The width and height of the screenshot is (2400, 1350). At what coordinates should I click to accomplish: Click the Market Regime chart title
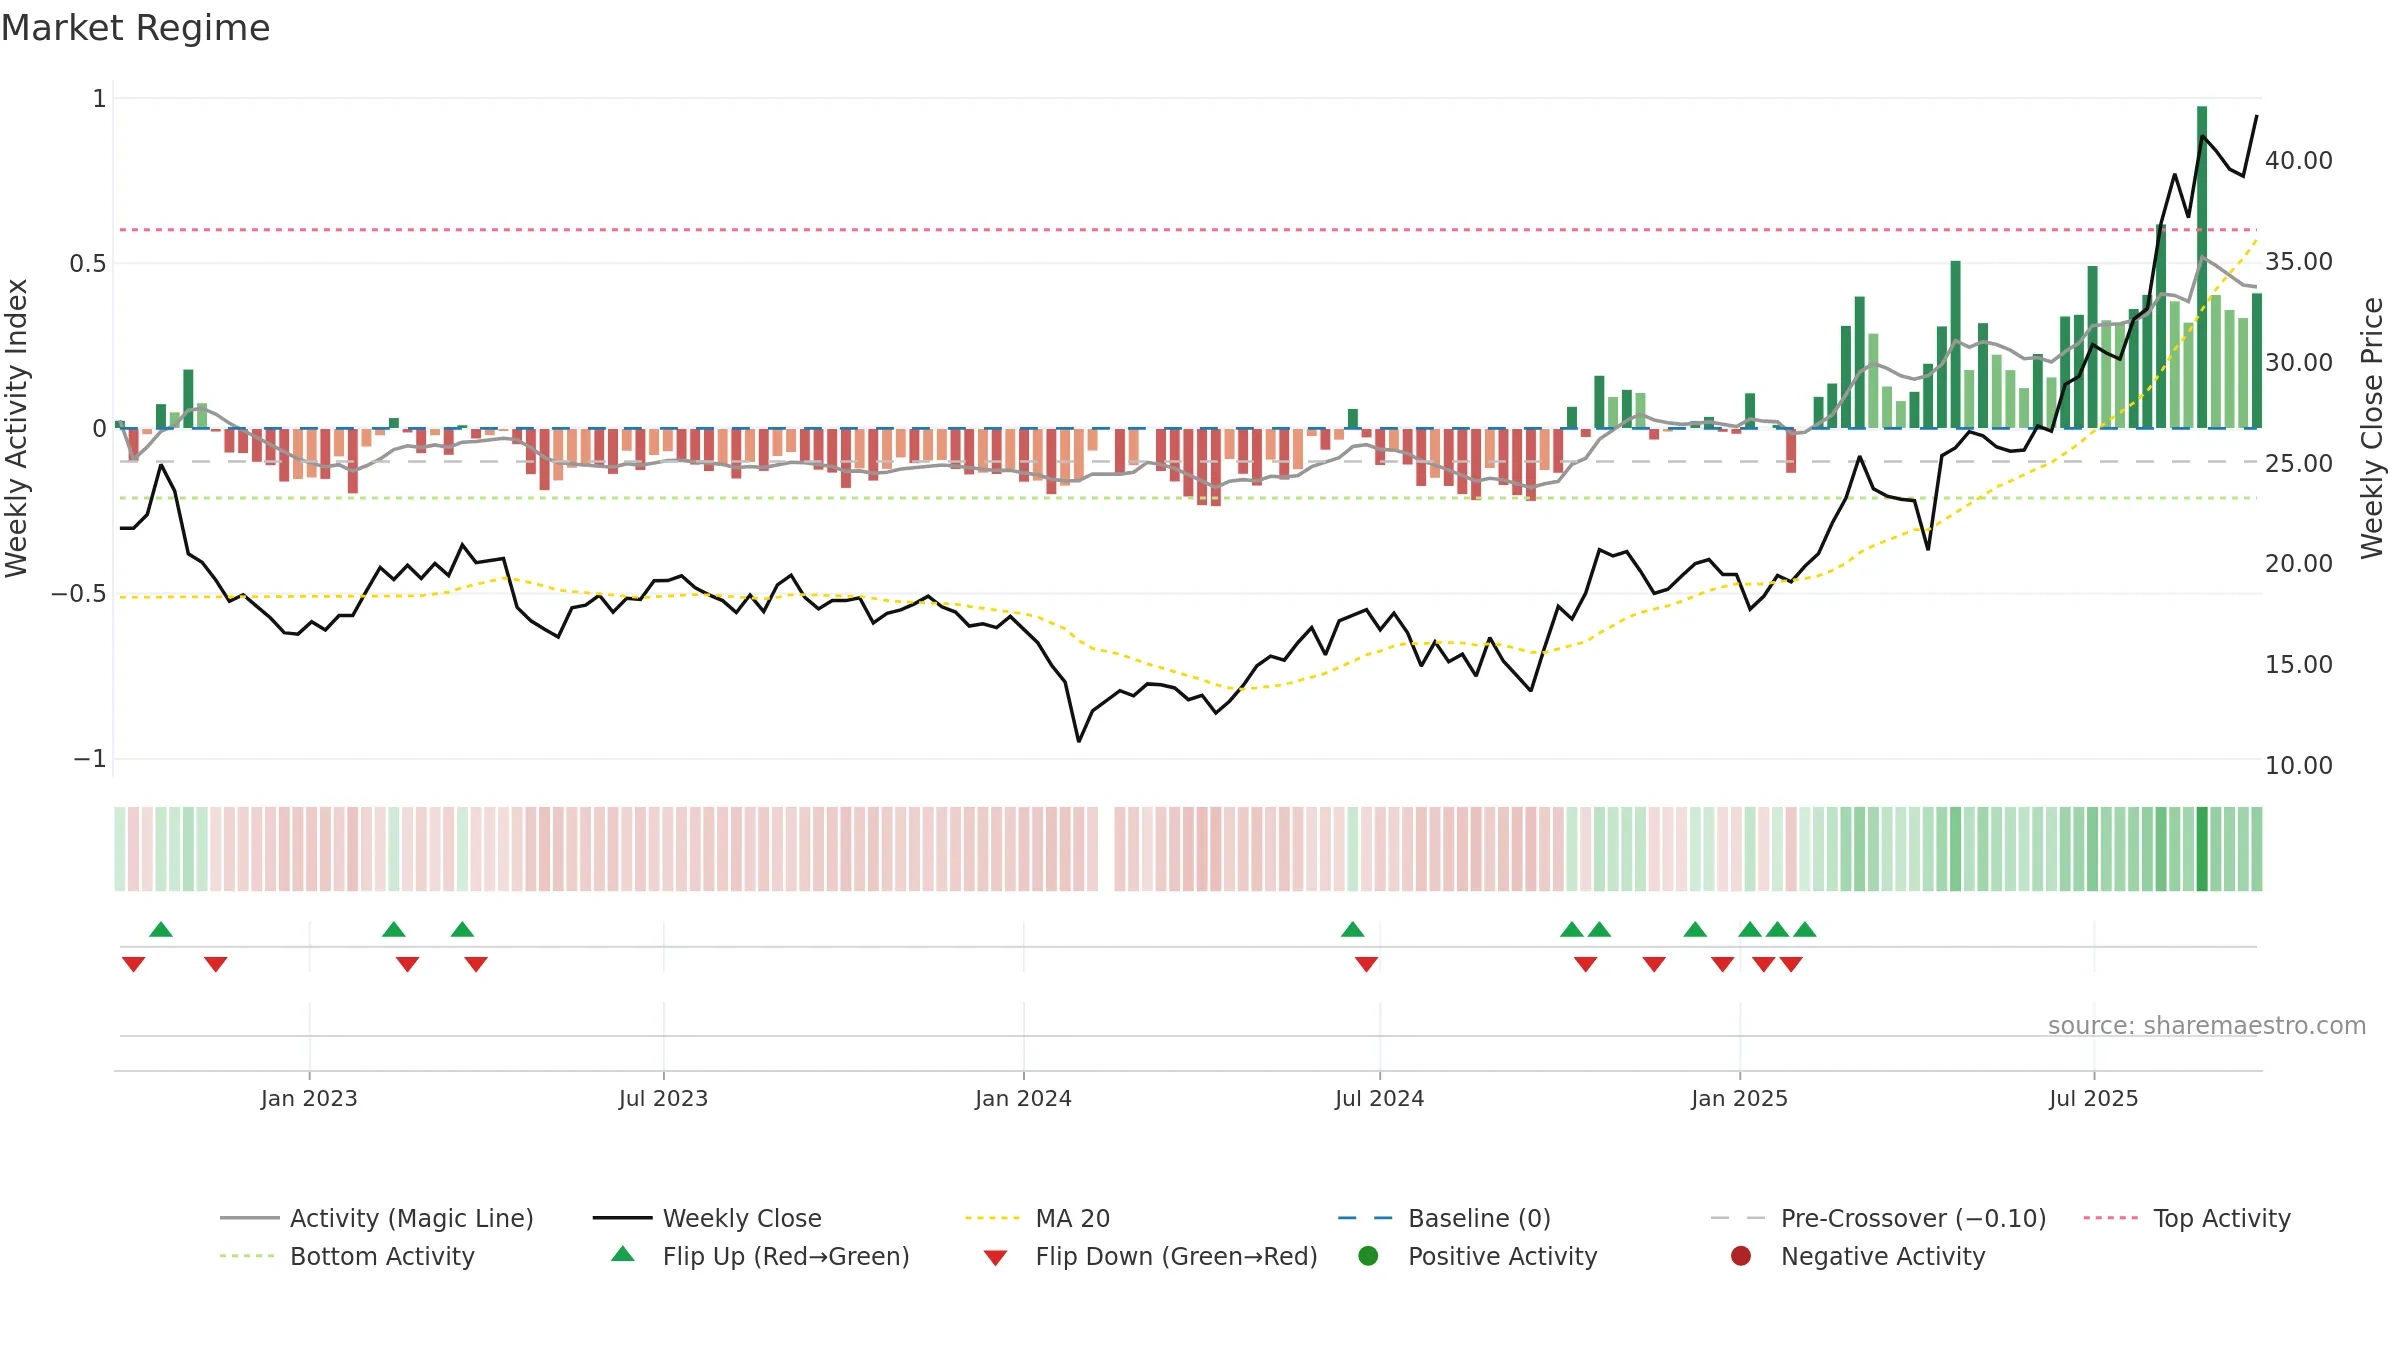[136, 28]
